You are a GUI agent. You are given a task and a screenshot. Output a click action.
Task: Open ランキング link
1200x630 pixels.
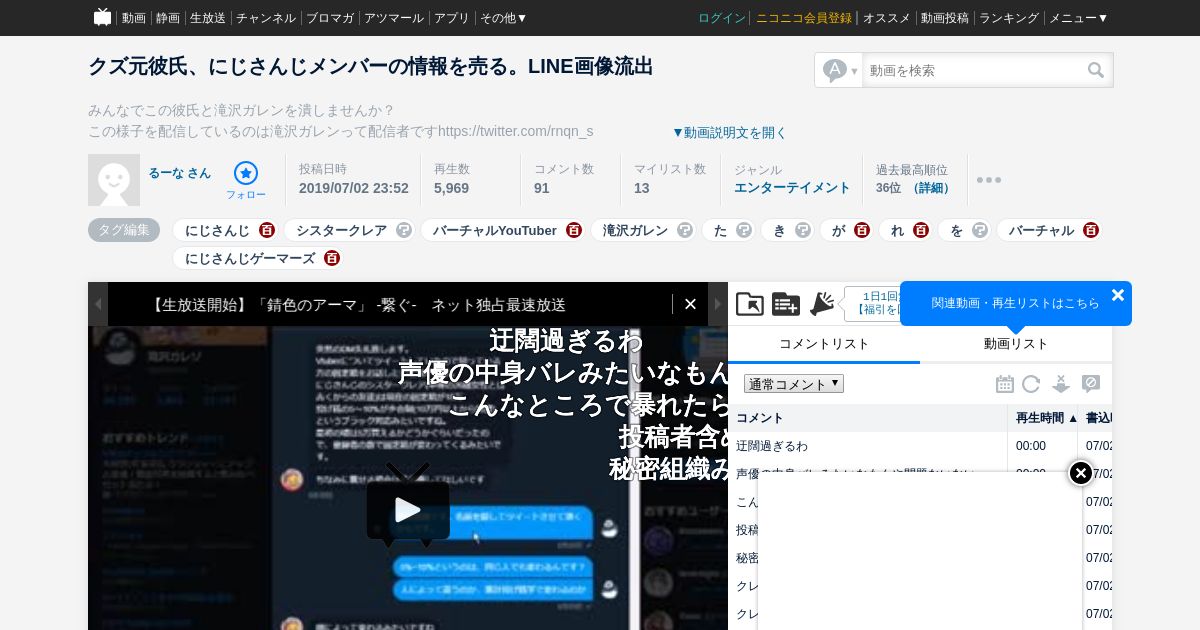tap(1009, 18)
